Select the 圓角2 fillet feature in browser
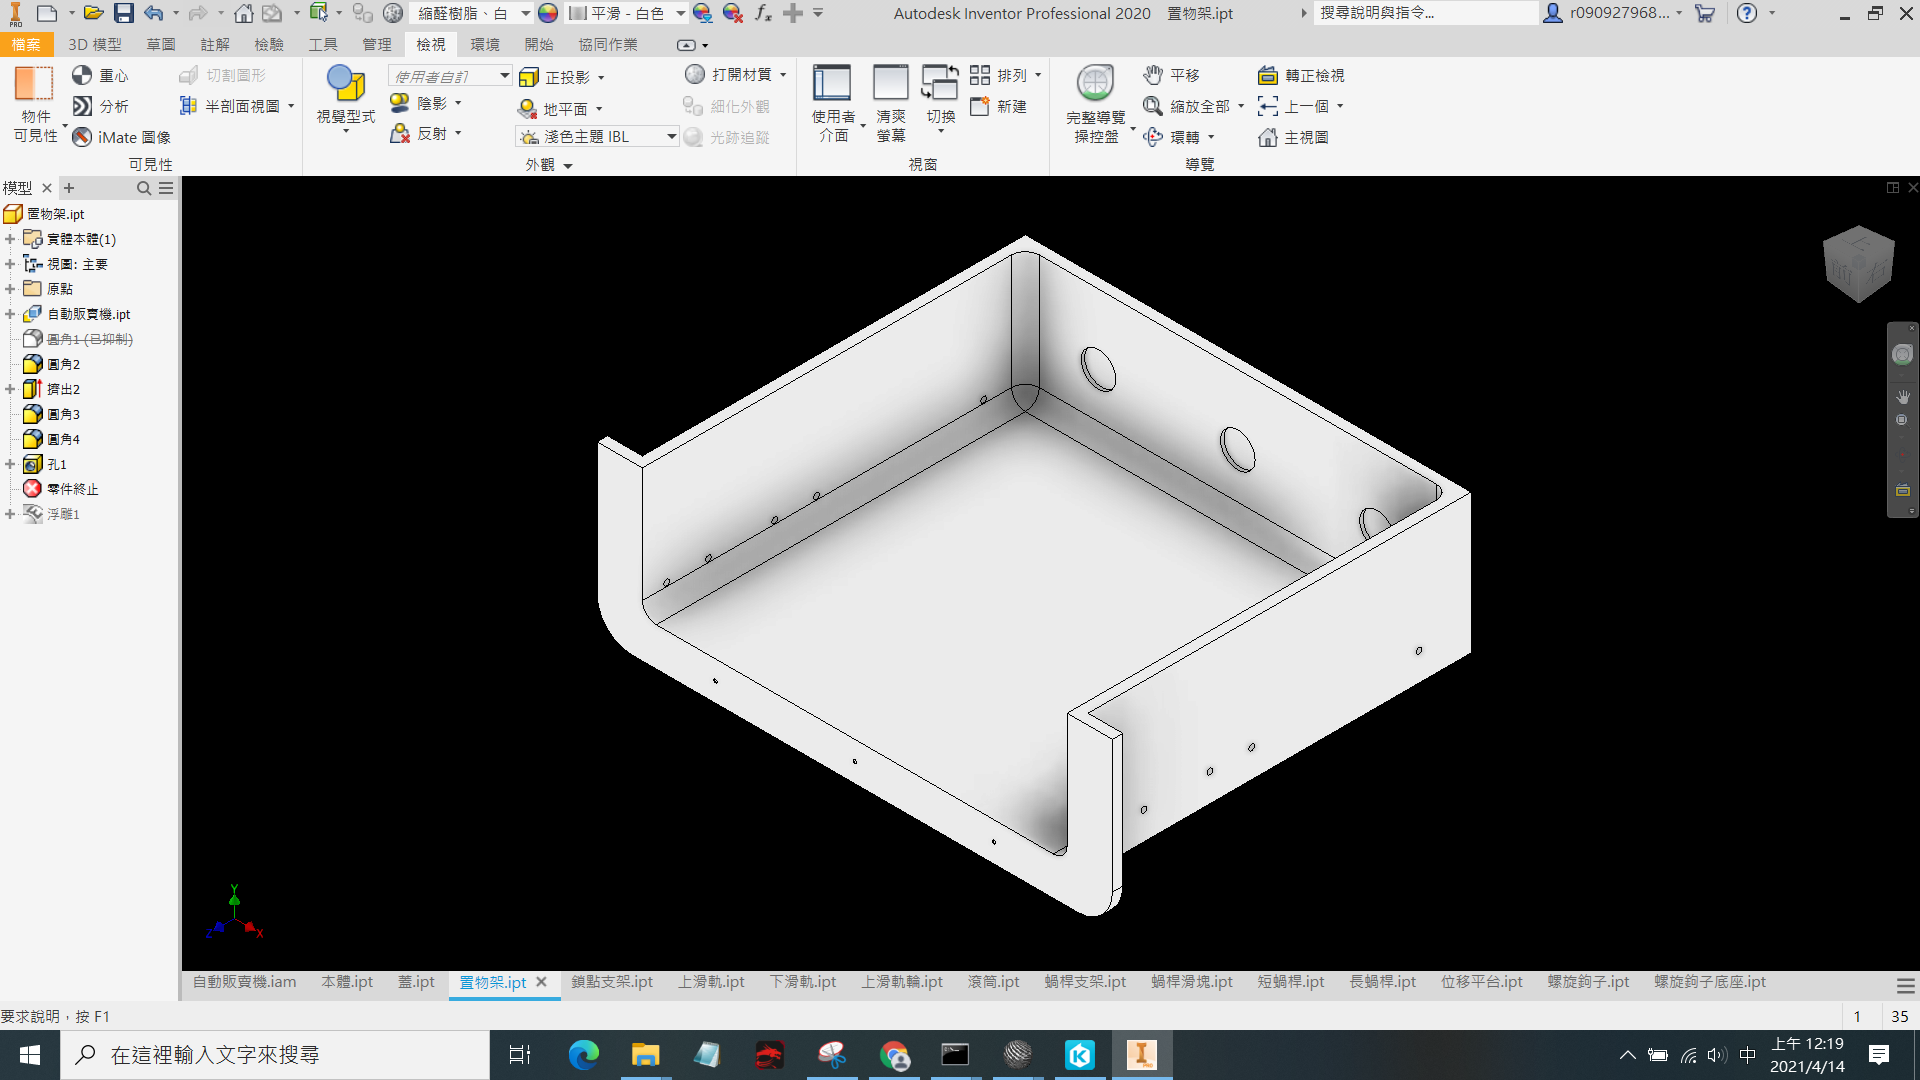 [63, 364]
